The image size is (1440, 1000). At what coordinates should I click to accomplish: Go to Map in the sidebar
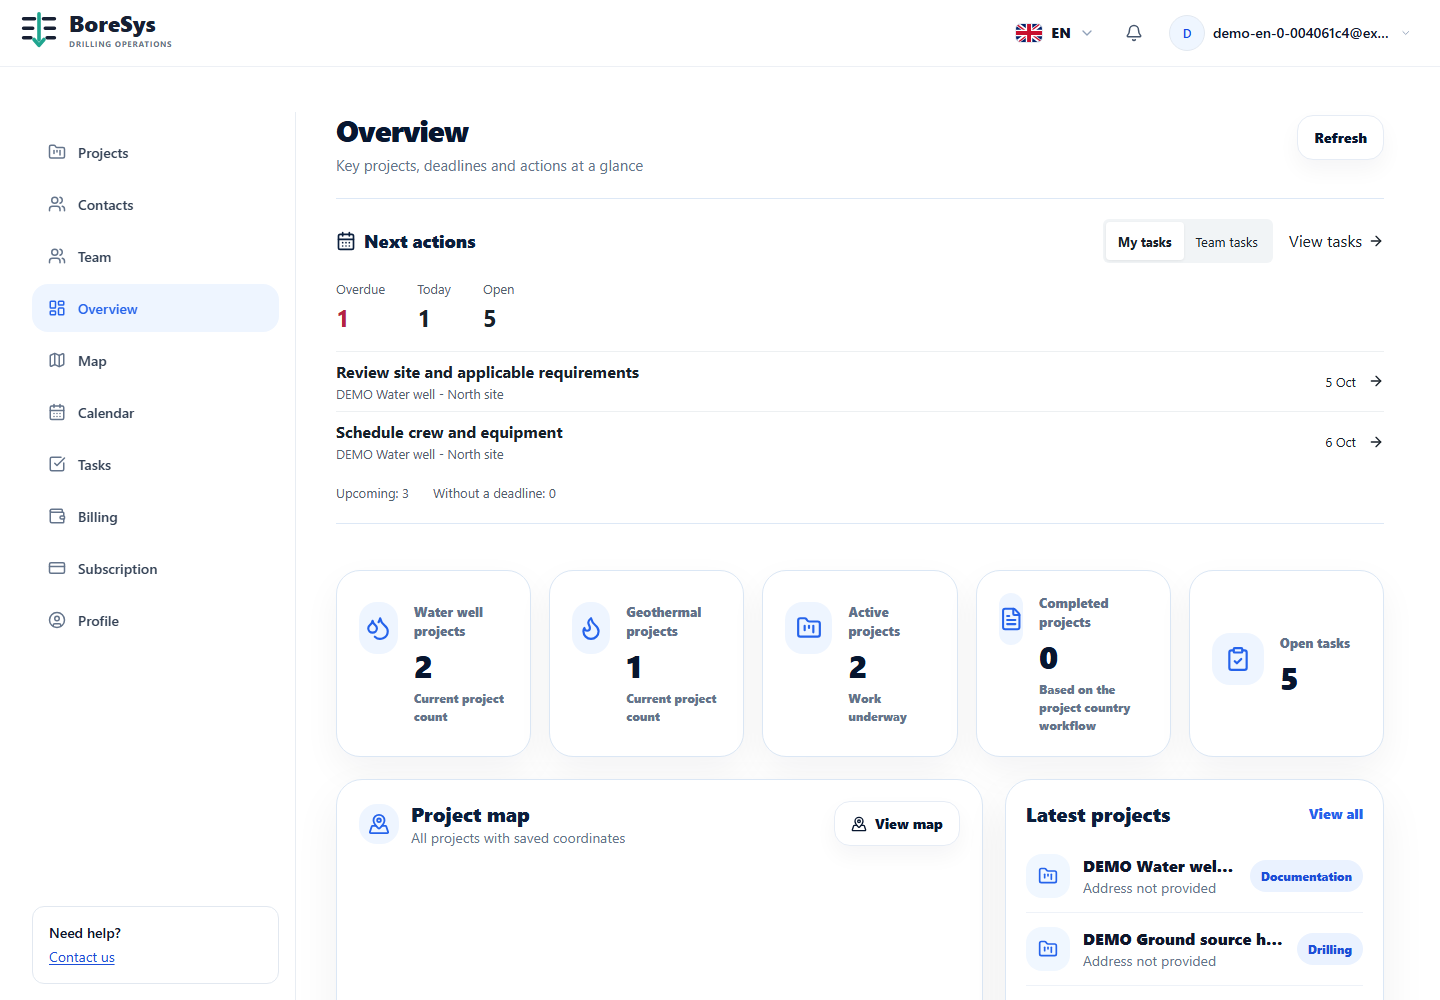coord(155,360)
